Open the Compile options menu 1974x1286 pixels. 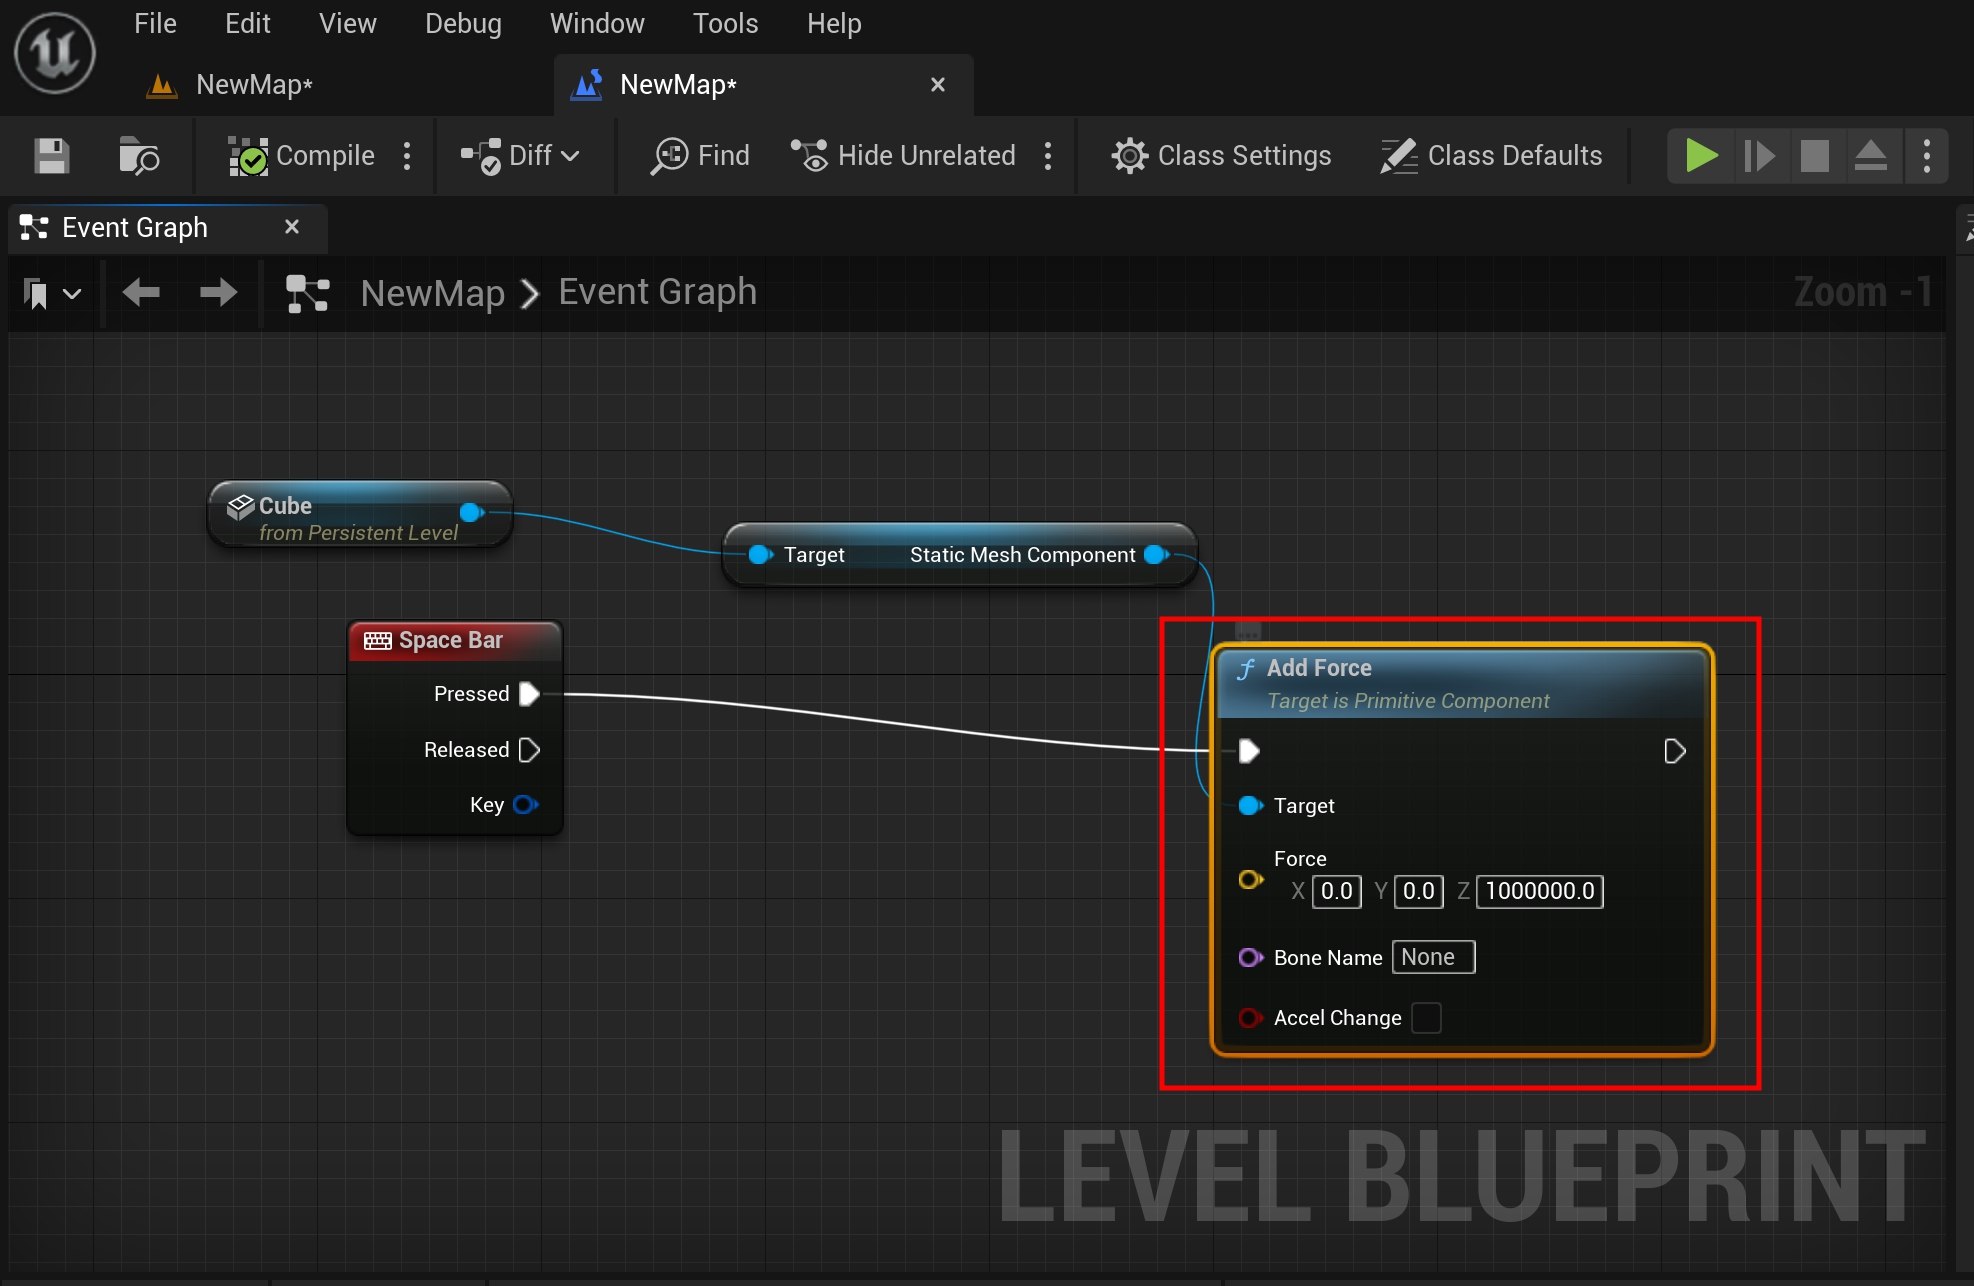407,156
